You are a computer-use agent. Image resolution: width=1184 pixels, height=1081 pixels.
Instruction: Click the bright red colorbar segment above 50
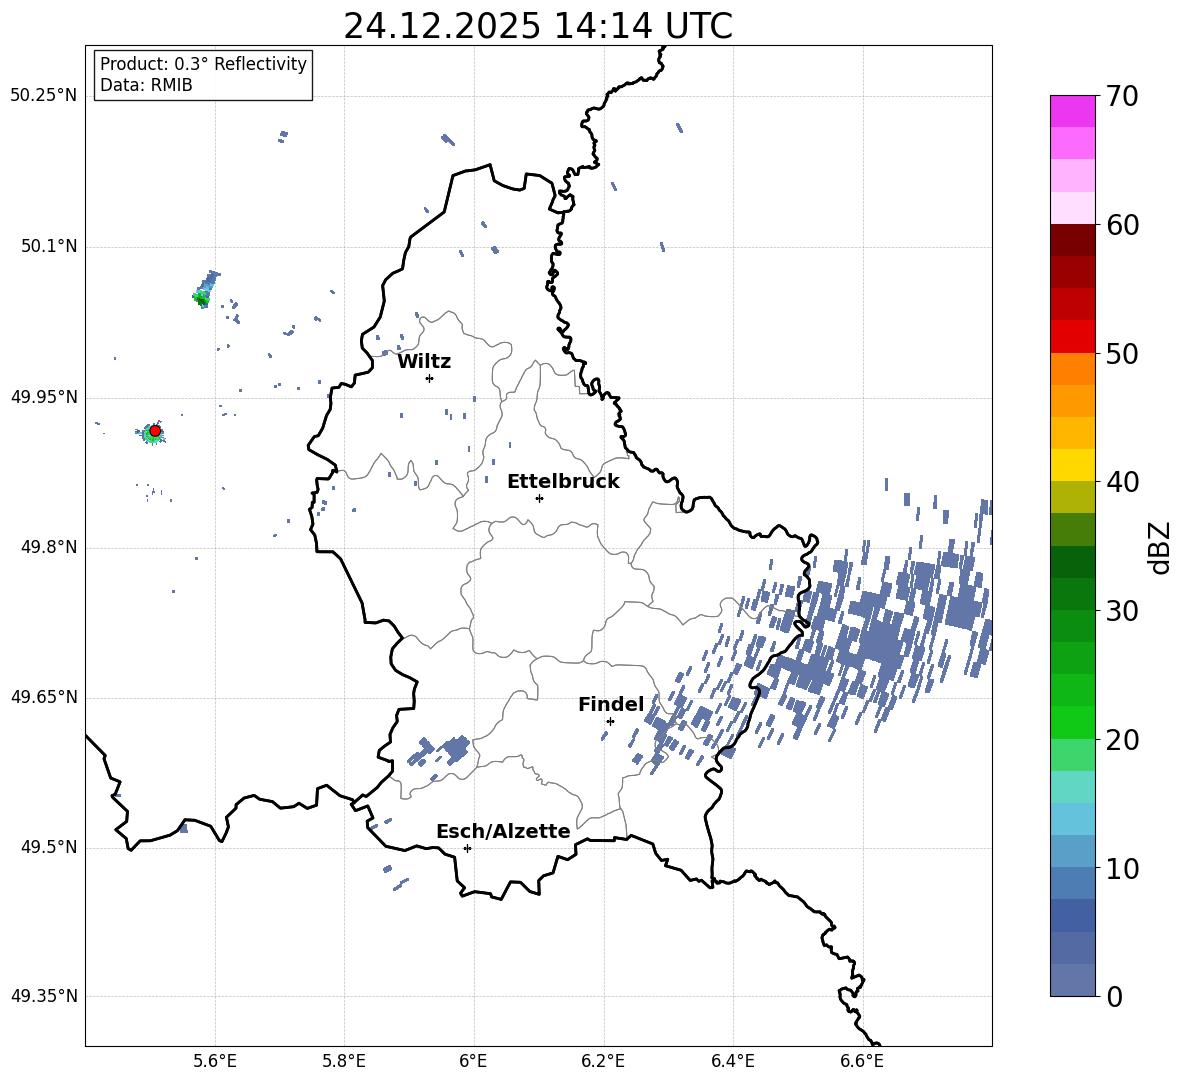click(x=1072, y=337)
